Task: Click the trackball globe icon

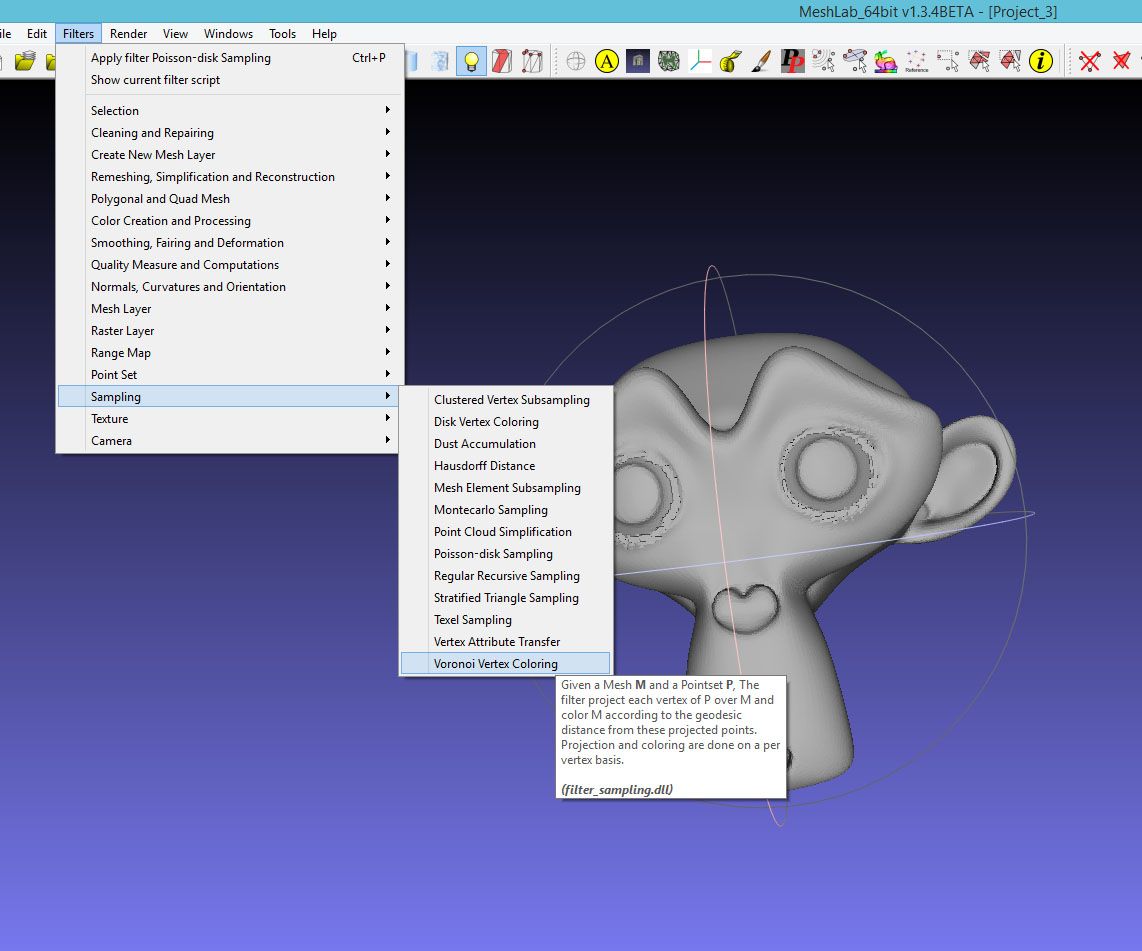Action: (x=575, y=60)
